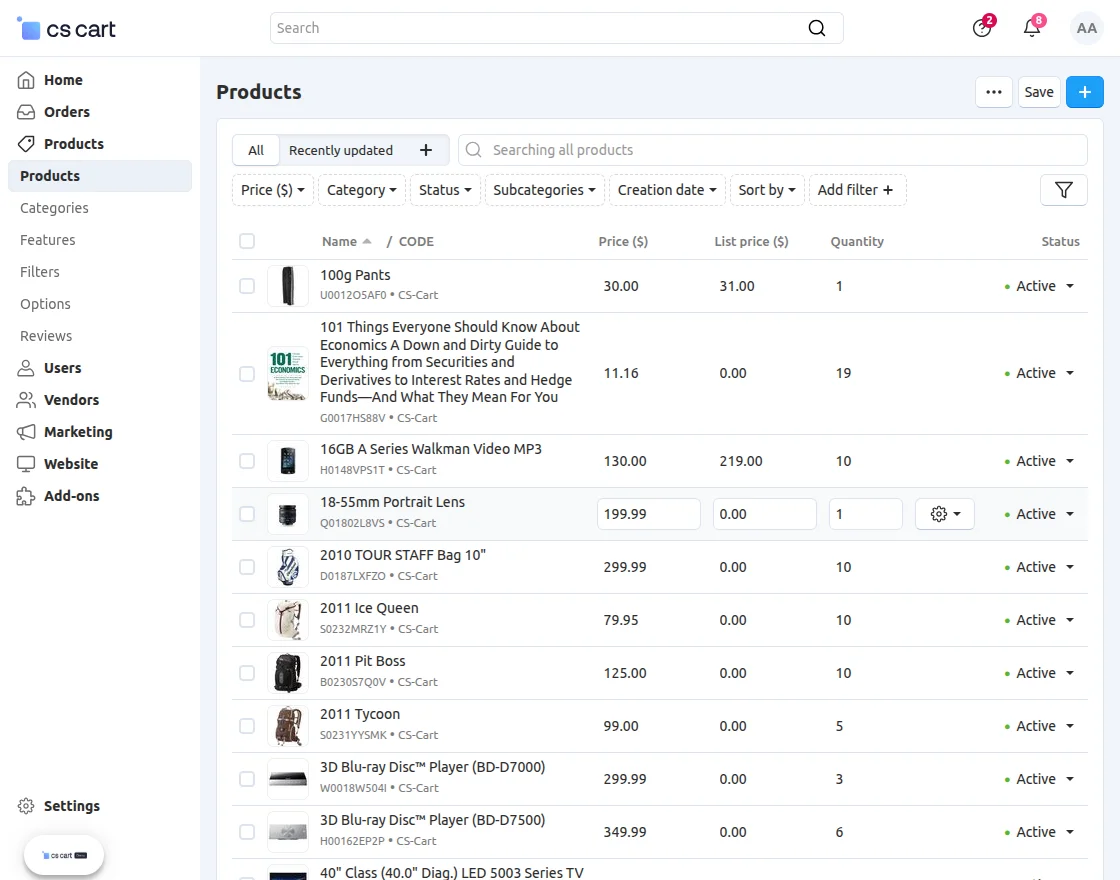1120x880 pixels.
Task: Click the 2010 TOUR STAFF Bag thumbnail
Action: (287, 567)
